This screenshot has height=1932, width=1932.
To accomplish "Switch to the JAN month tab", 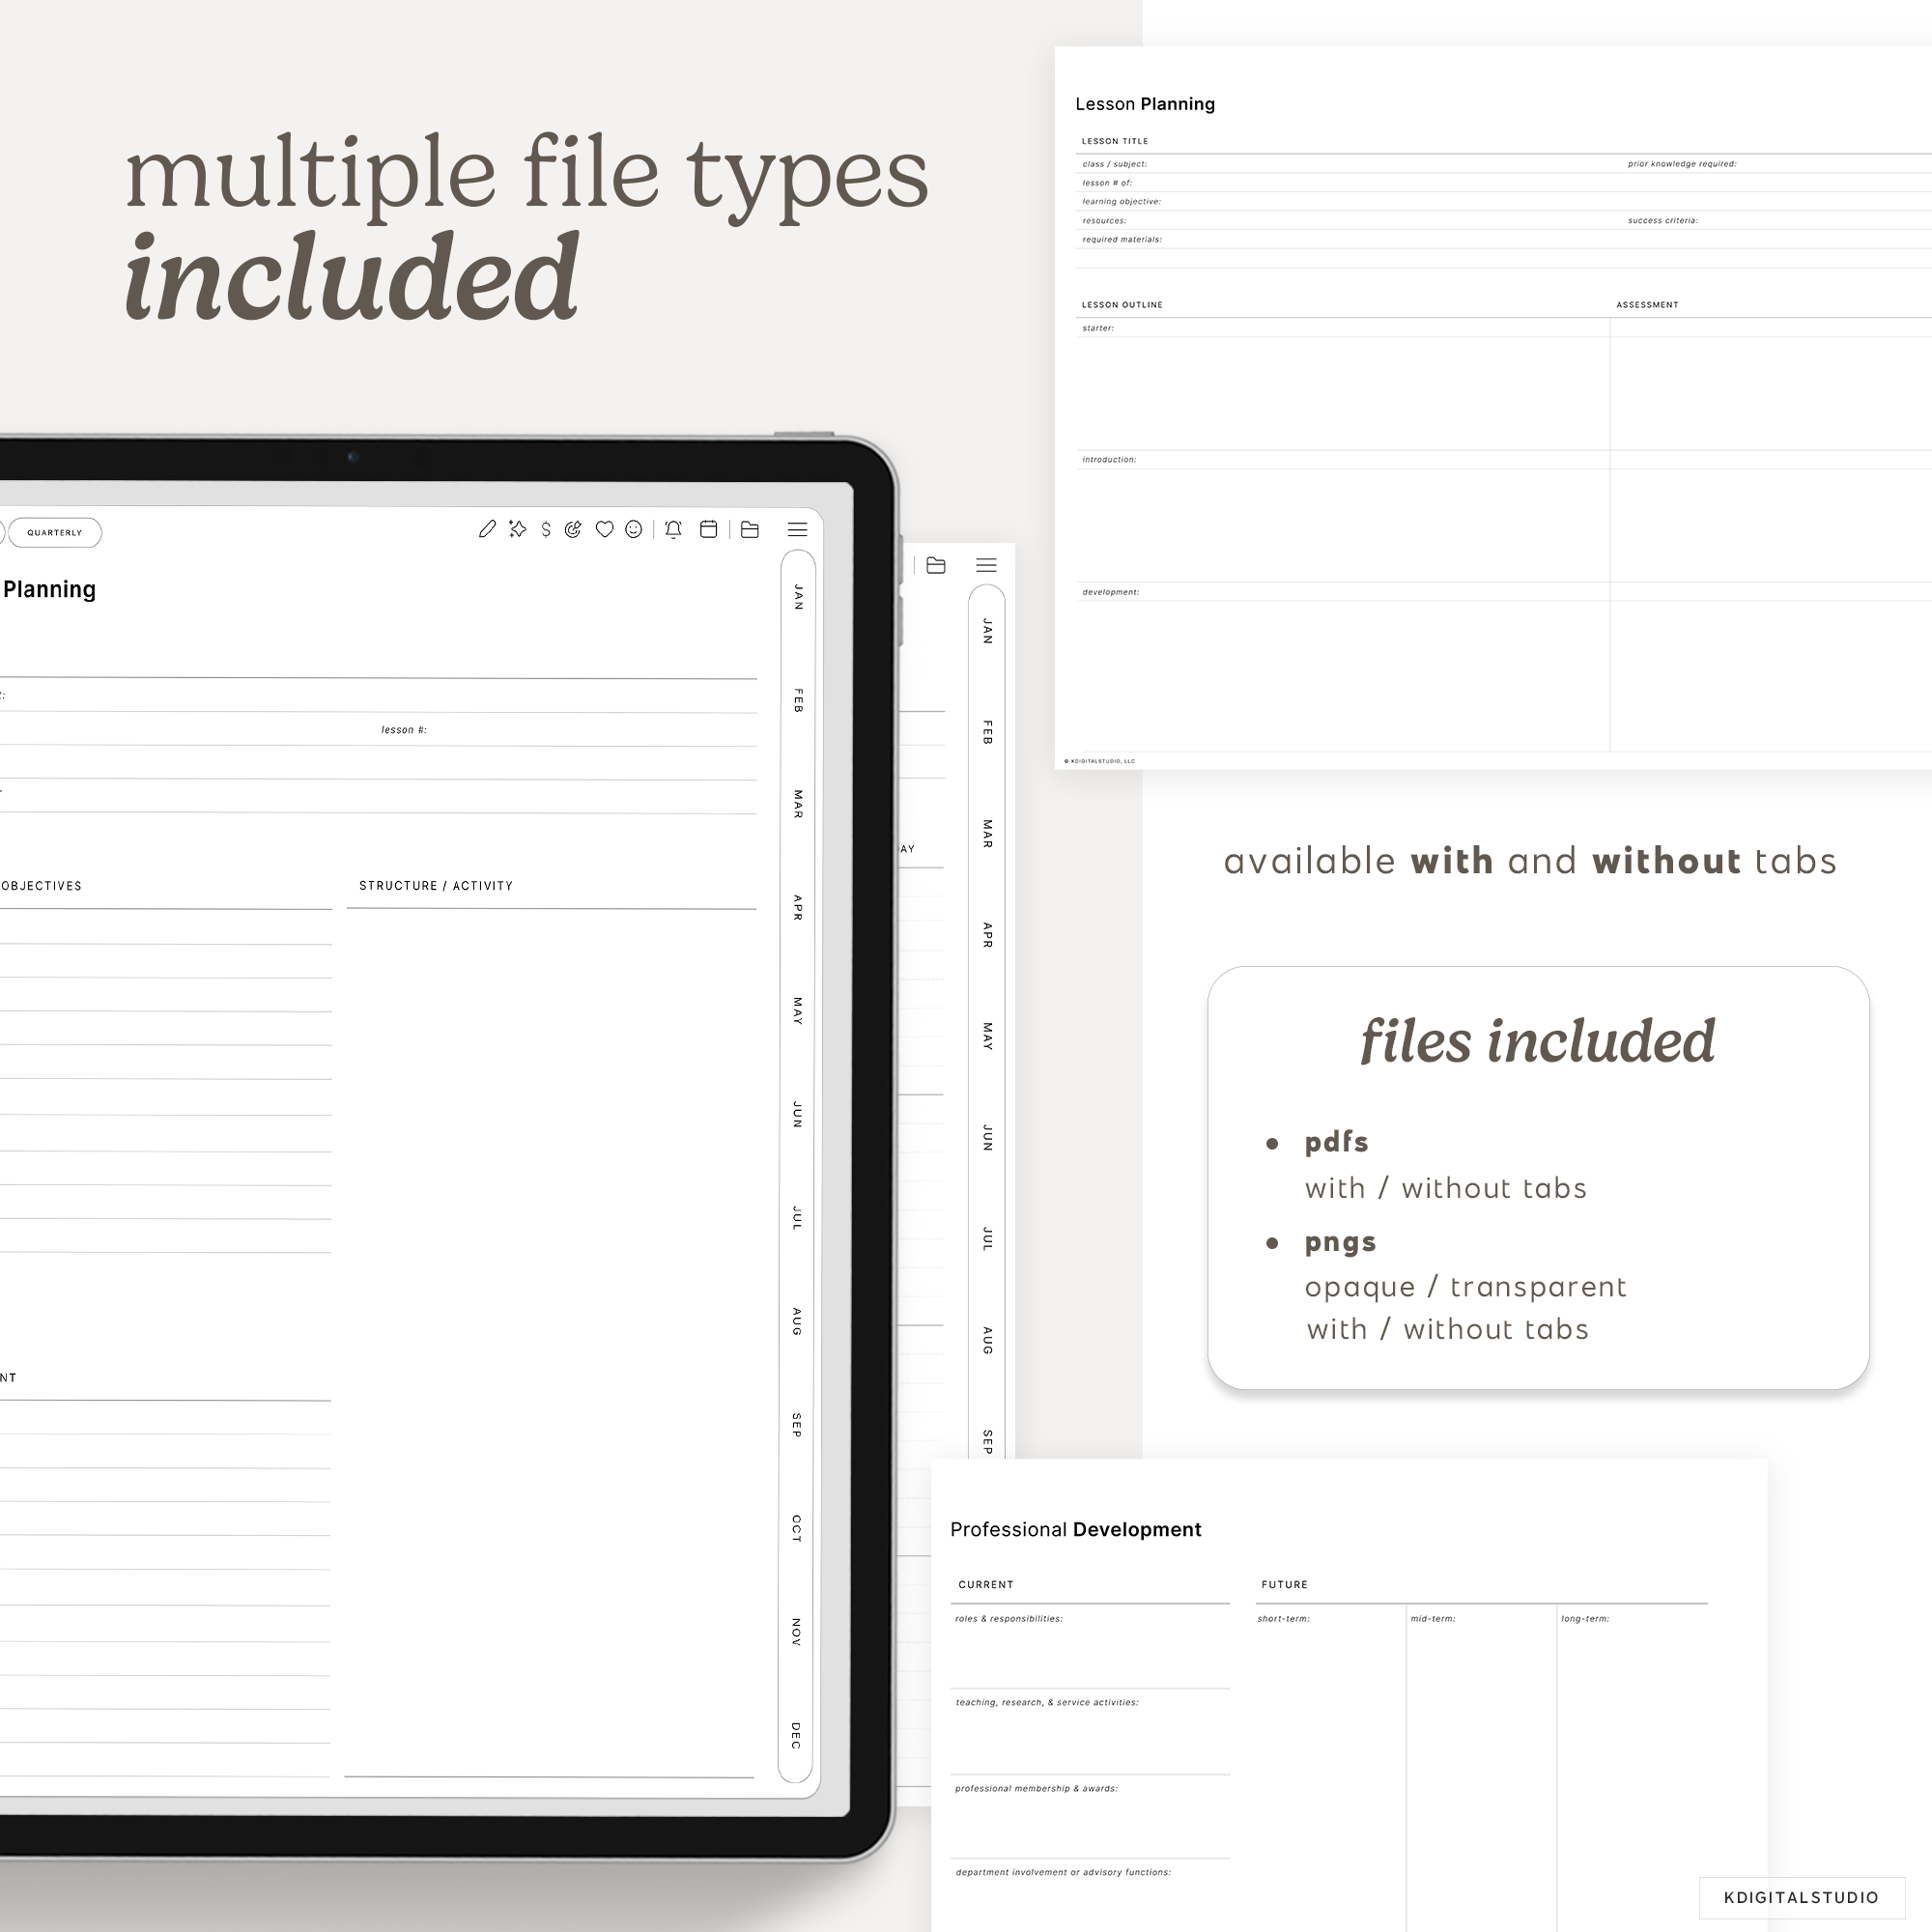I will 796,597.
